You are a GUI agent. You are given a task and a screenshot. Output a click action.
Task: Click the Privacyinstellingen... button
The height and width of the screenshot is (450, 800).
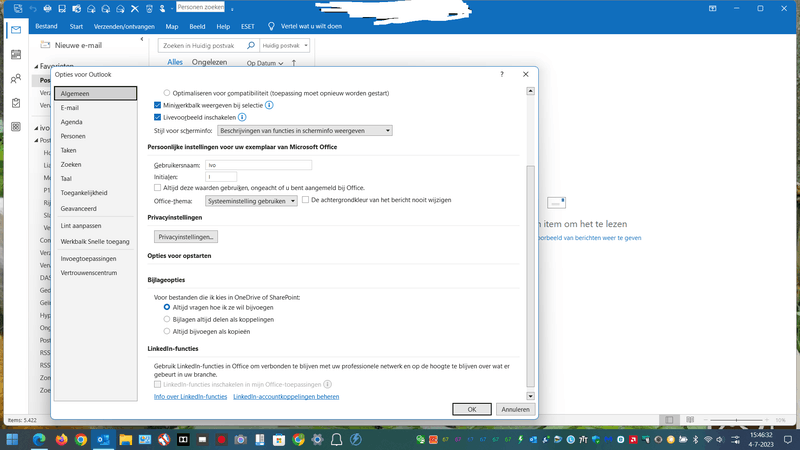(186, 237)
